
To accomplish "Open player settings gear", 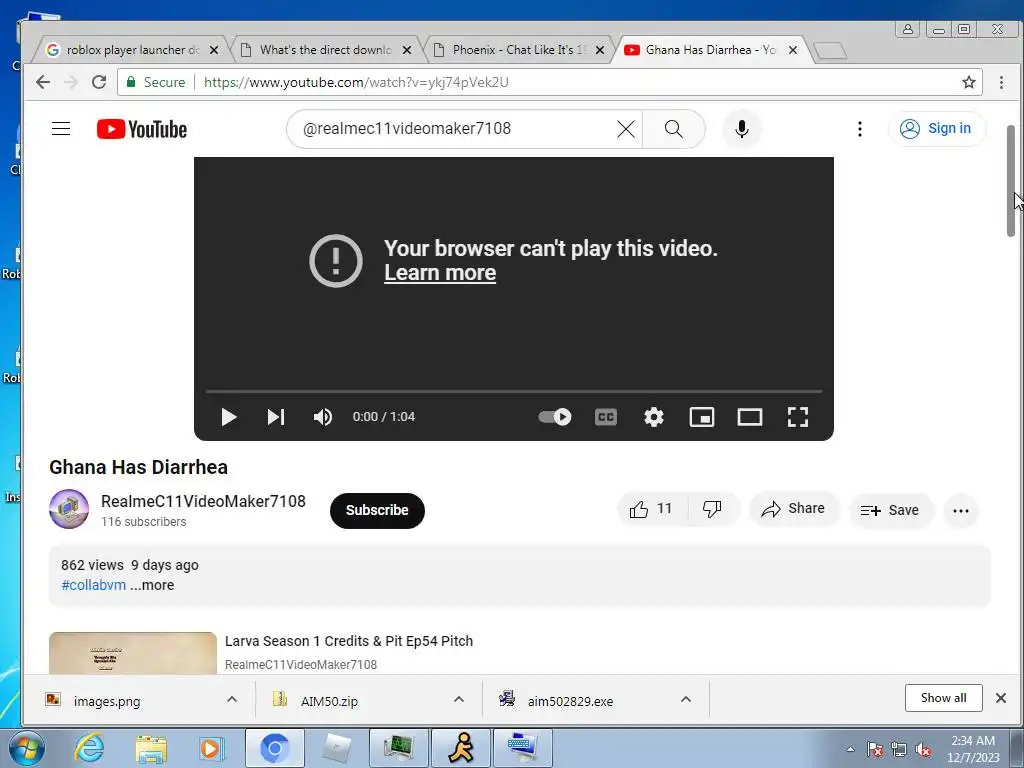I will [x=654, y=417].
